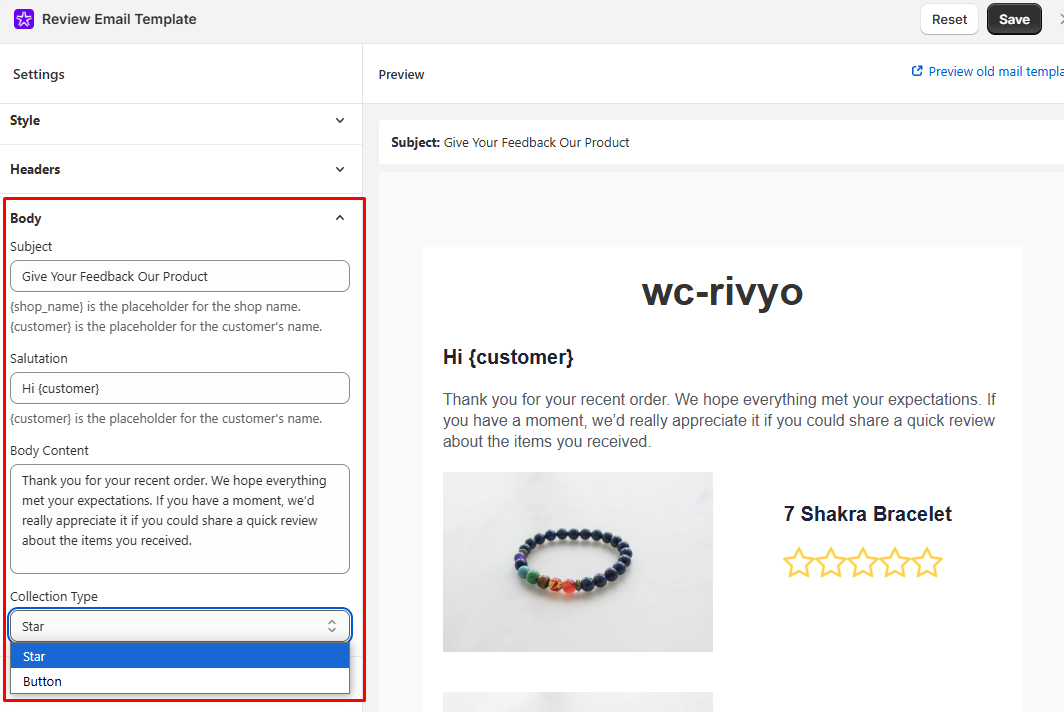1064x712 pixels.
Task: Click the Hi {customer} greeting in preview
Action: [508, 357]
